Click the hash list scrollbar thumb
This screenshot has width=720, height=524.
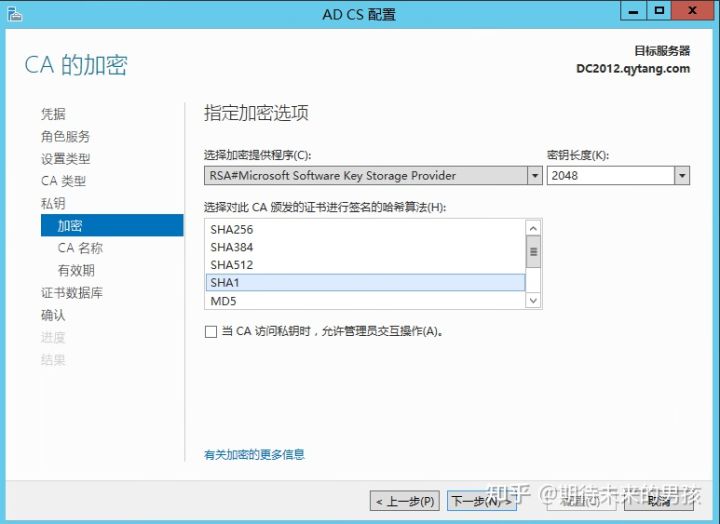pyautogui.click(x=533, y=252)
